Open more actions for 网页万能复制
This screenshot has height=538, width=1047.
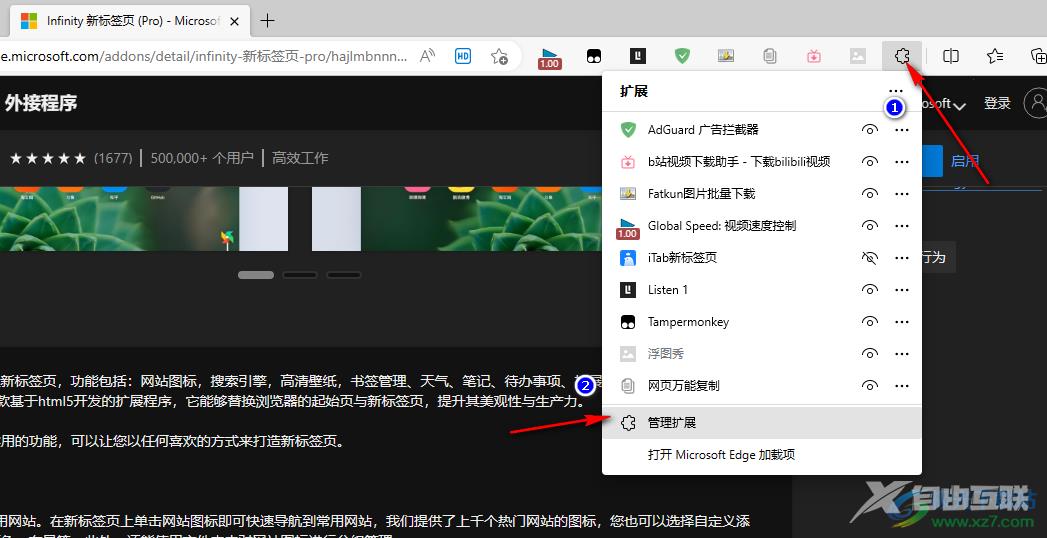901,386
